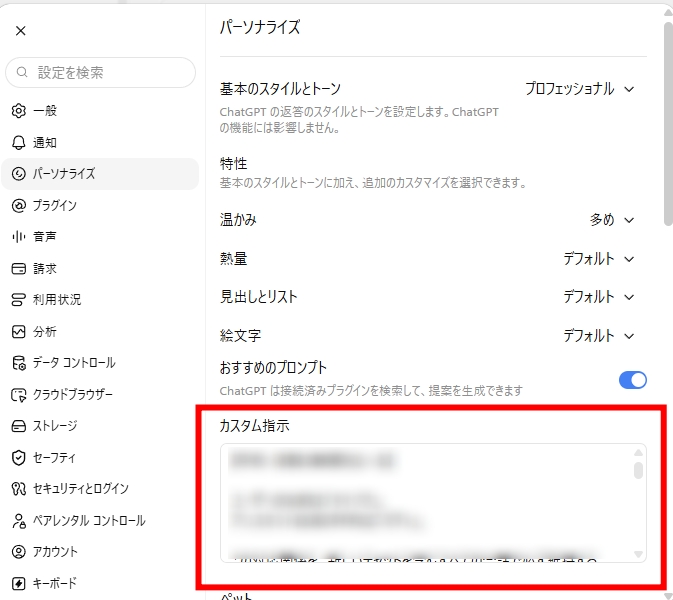Click the magnifier icon in settings search
This screenshot has height=600, width=673.
[22, 72]
